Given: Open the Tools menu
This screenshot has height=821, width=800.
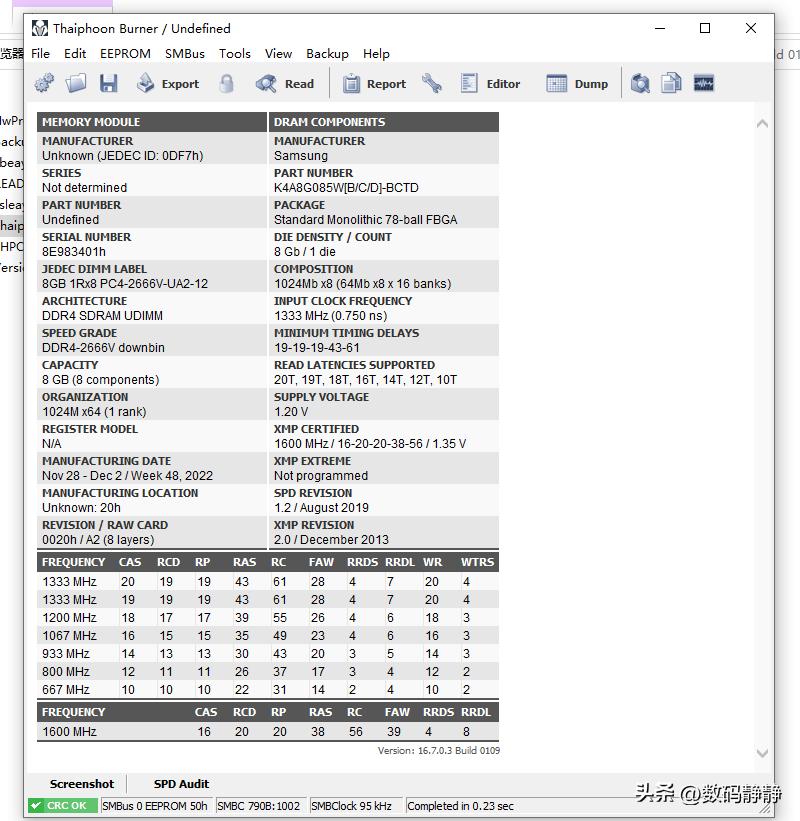Looking at the screenshot, I should tap(235, 54).
